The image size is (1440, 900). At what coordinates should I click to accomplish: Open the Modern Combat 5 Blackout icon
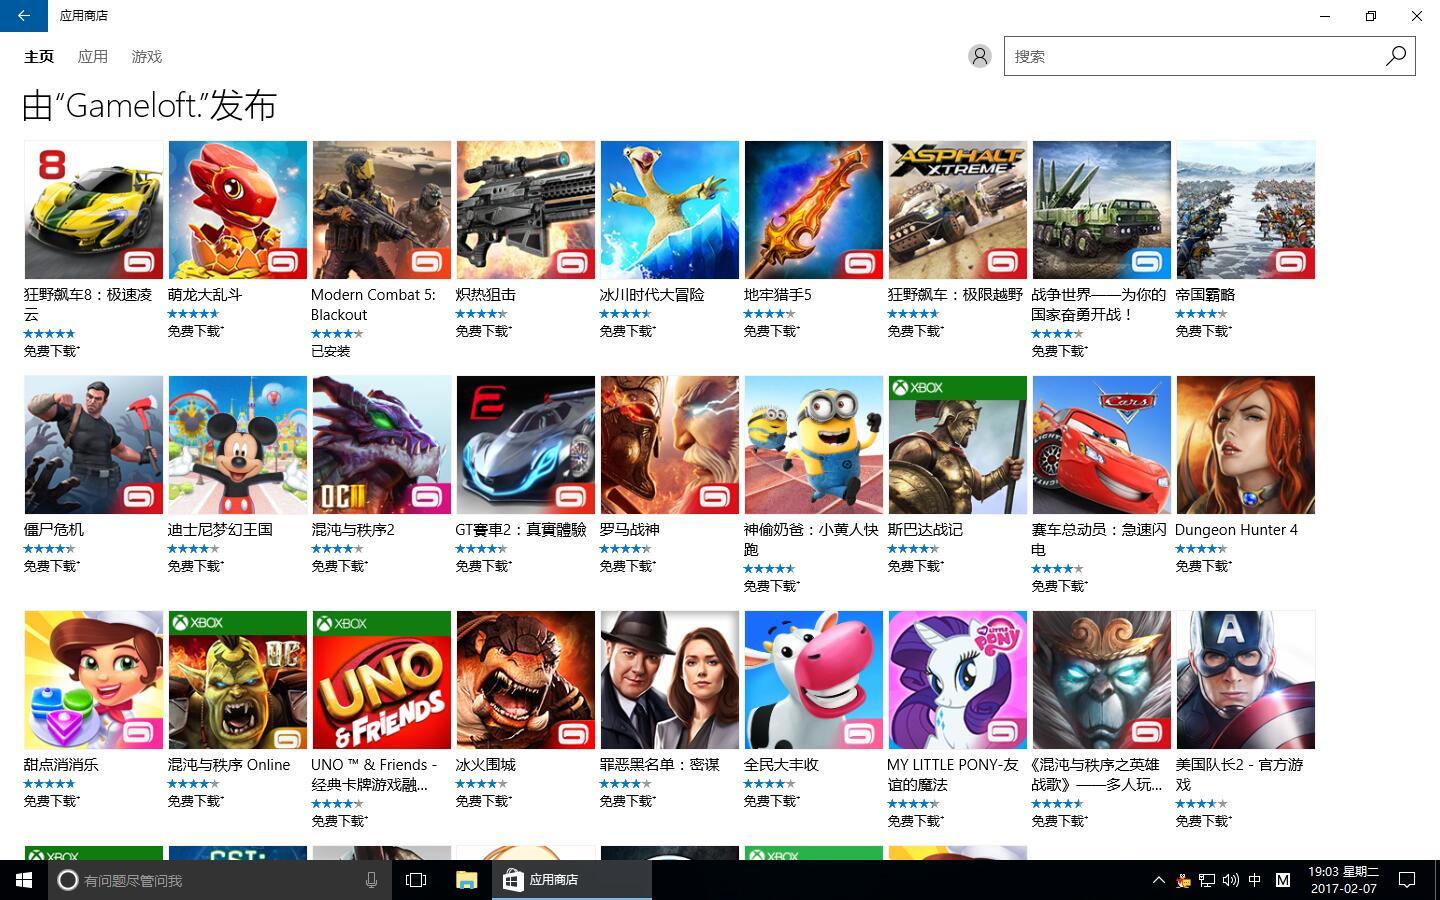point(382,210)
